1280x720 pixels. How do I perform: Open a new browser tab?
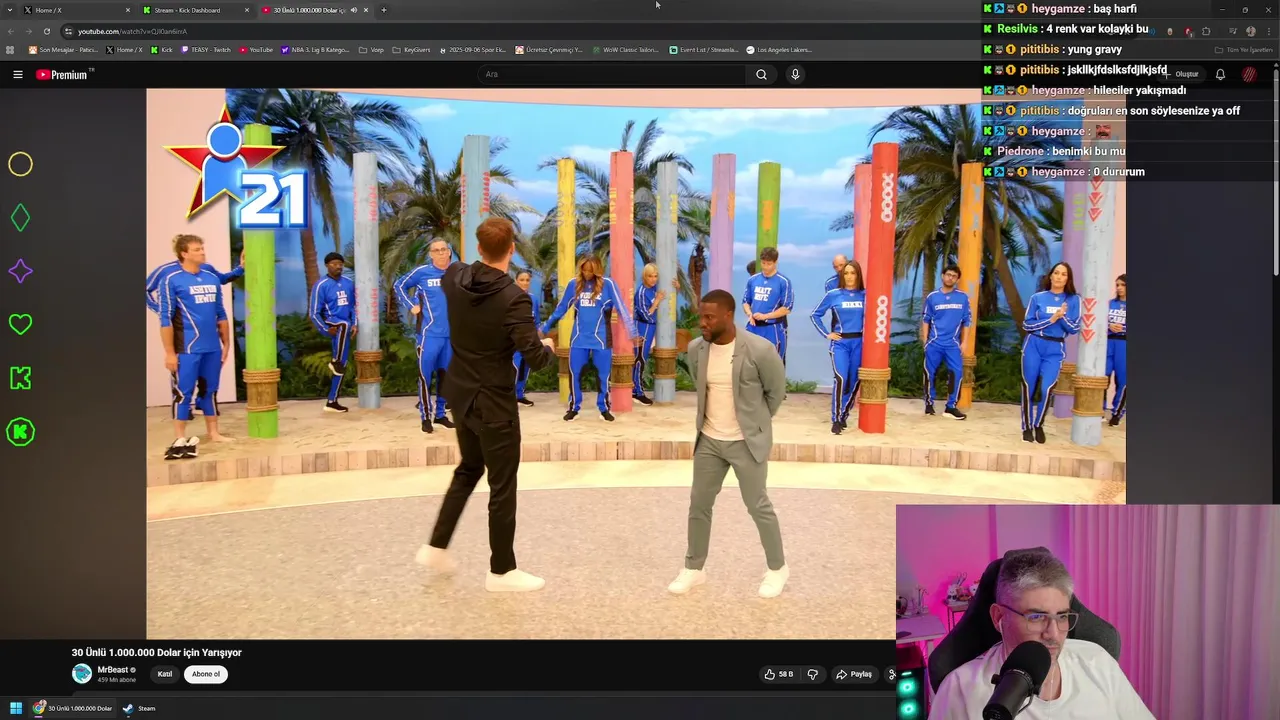(x=384, y=10)
